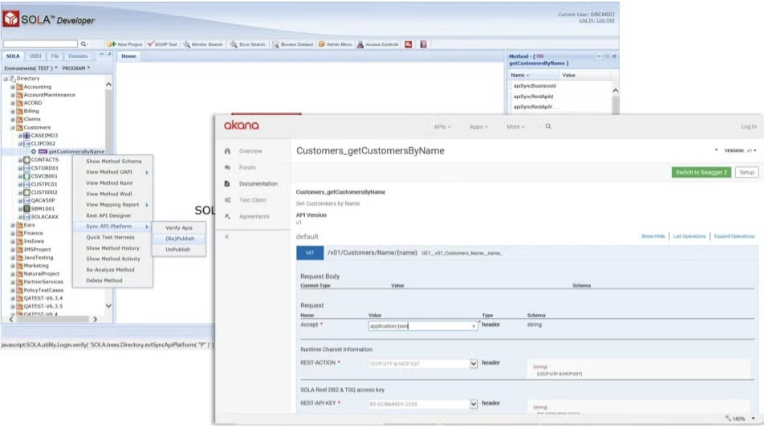
Task: Collapse the Akana sidebar with the chevron
Action: (x=227, y=237)
